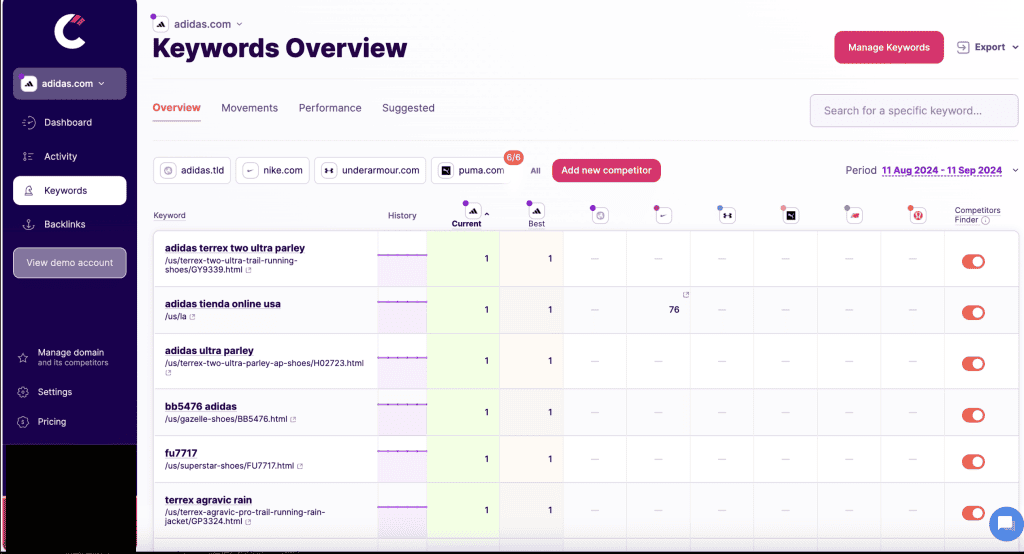This screenshot has height=554, width=1024.
Task: Select the puma.com competitor chip
Action: click(472, 171)
